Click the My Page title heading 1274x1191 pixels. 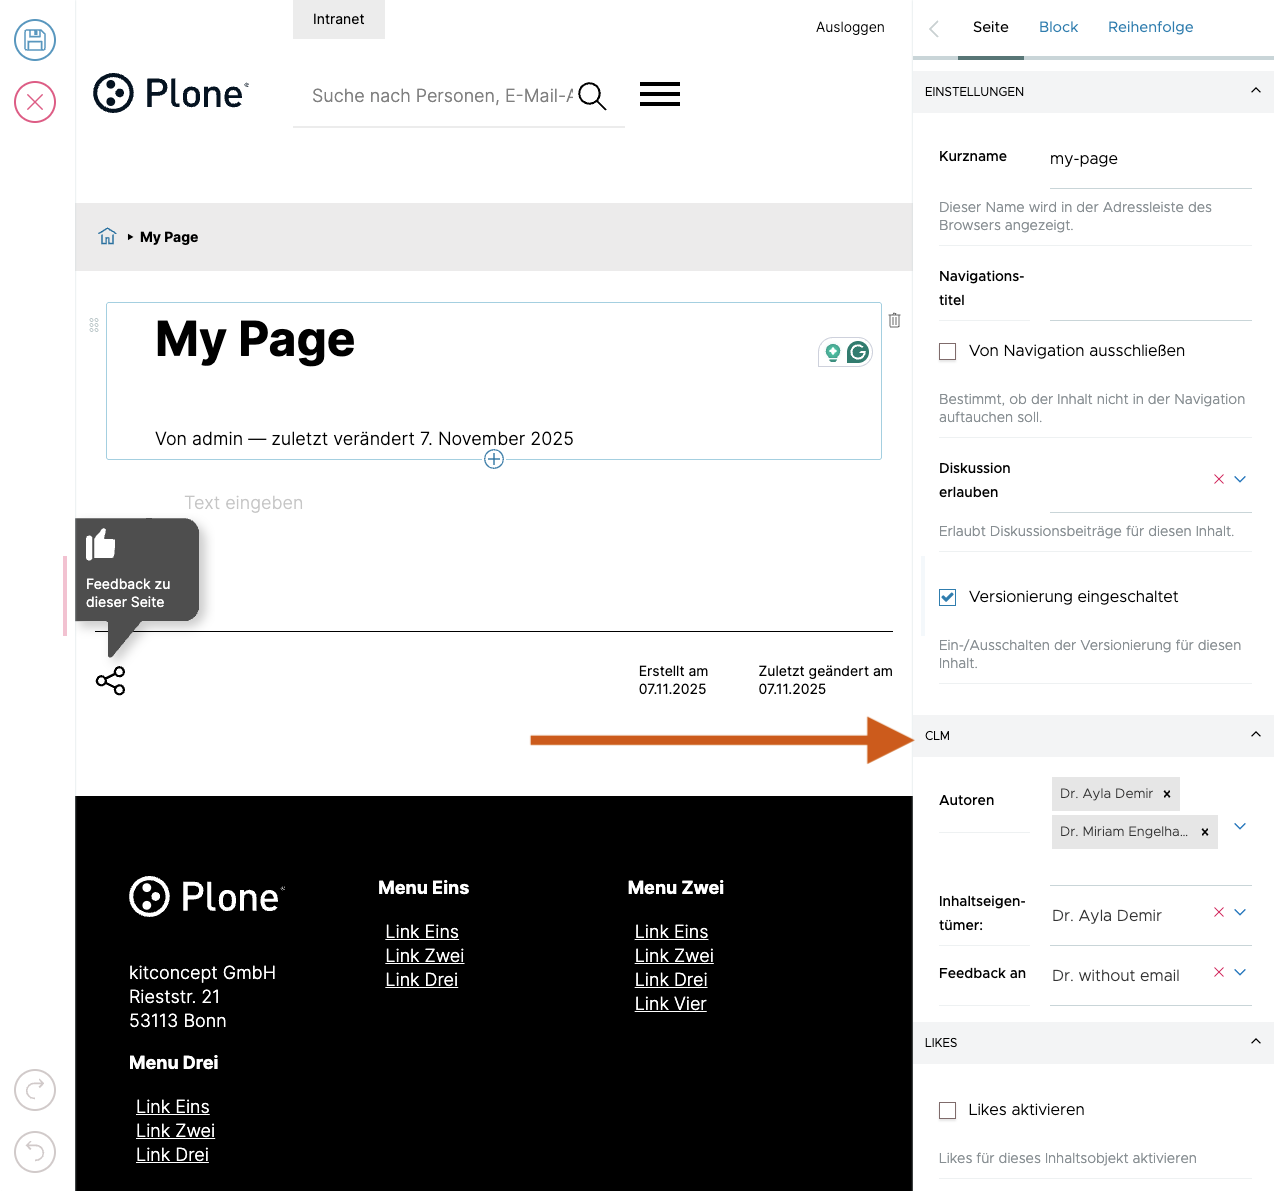pyautogui.click(x=255, y=339)
